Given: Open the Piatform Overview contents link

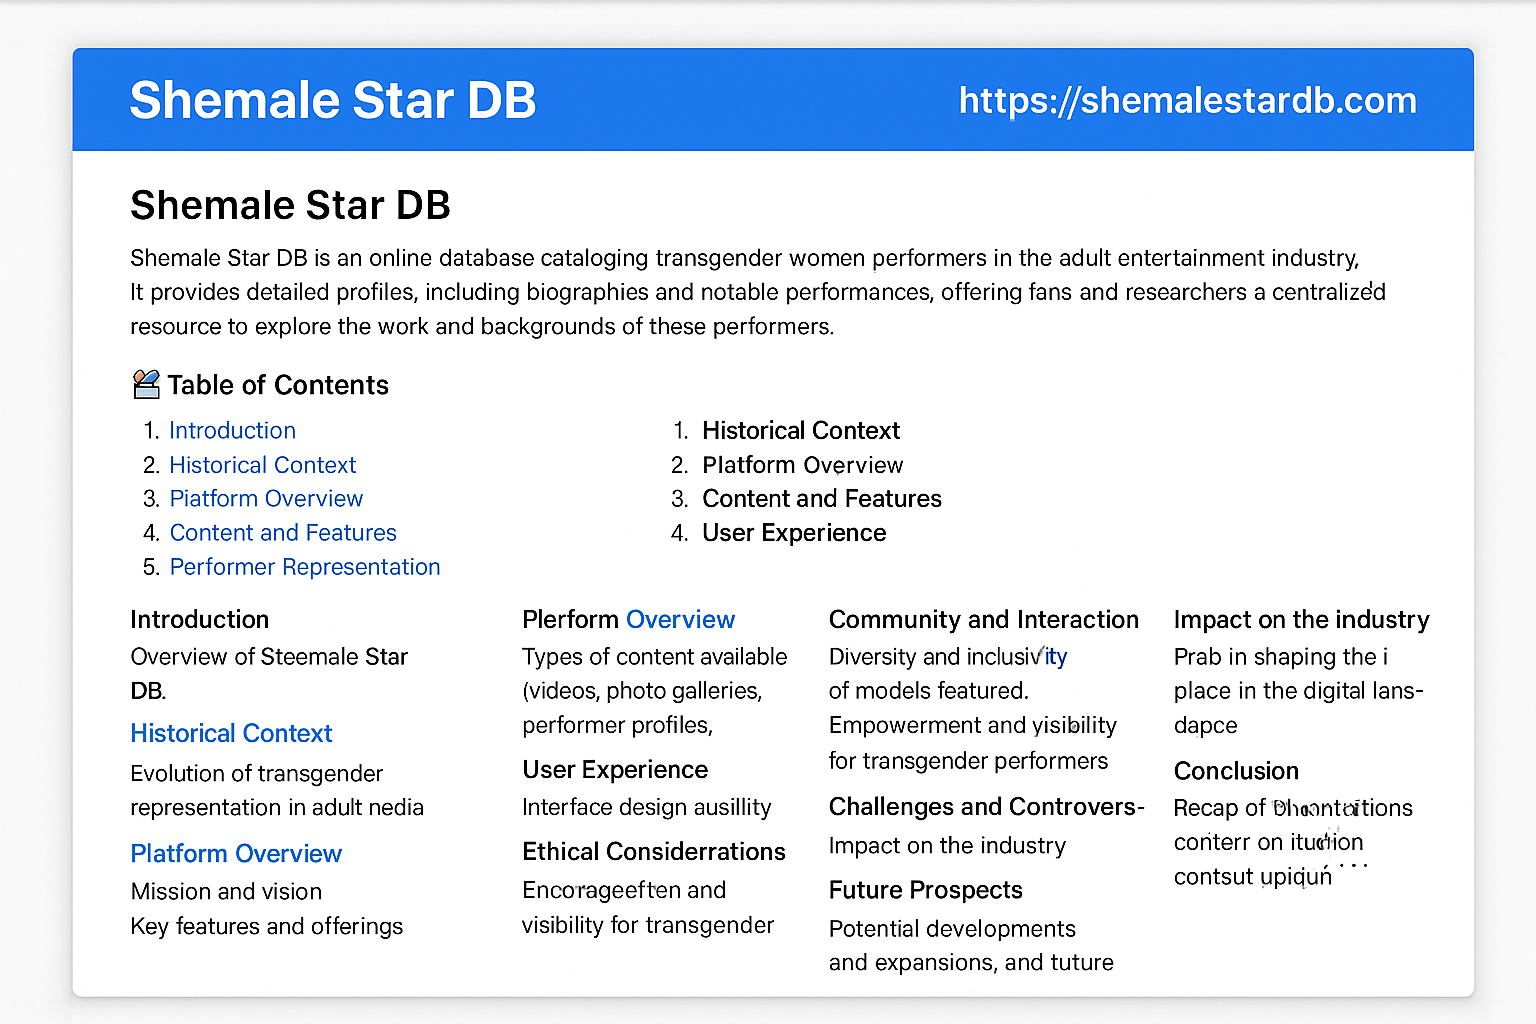Looking at the screenshot, I should 266,498.
